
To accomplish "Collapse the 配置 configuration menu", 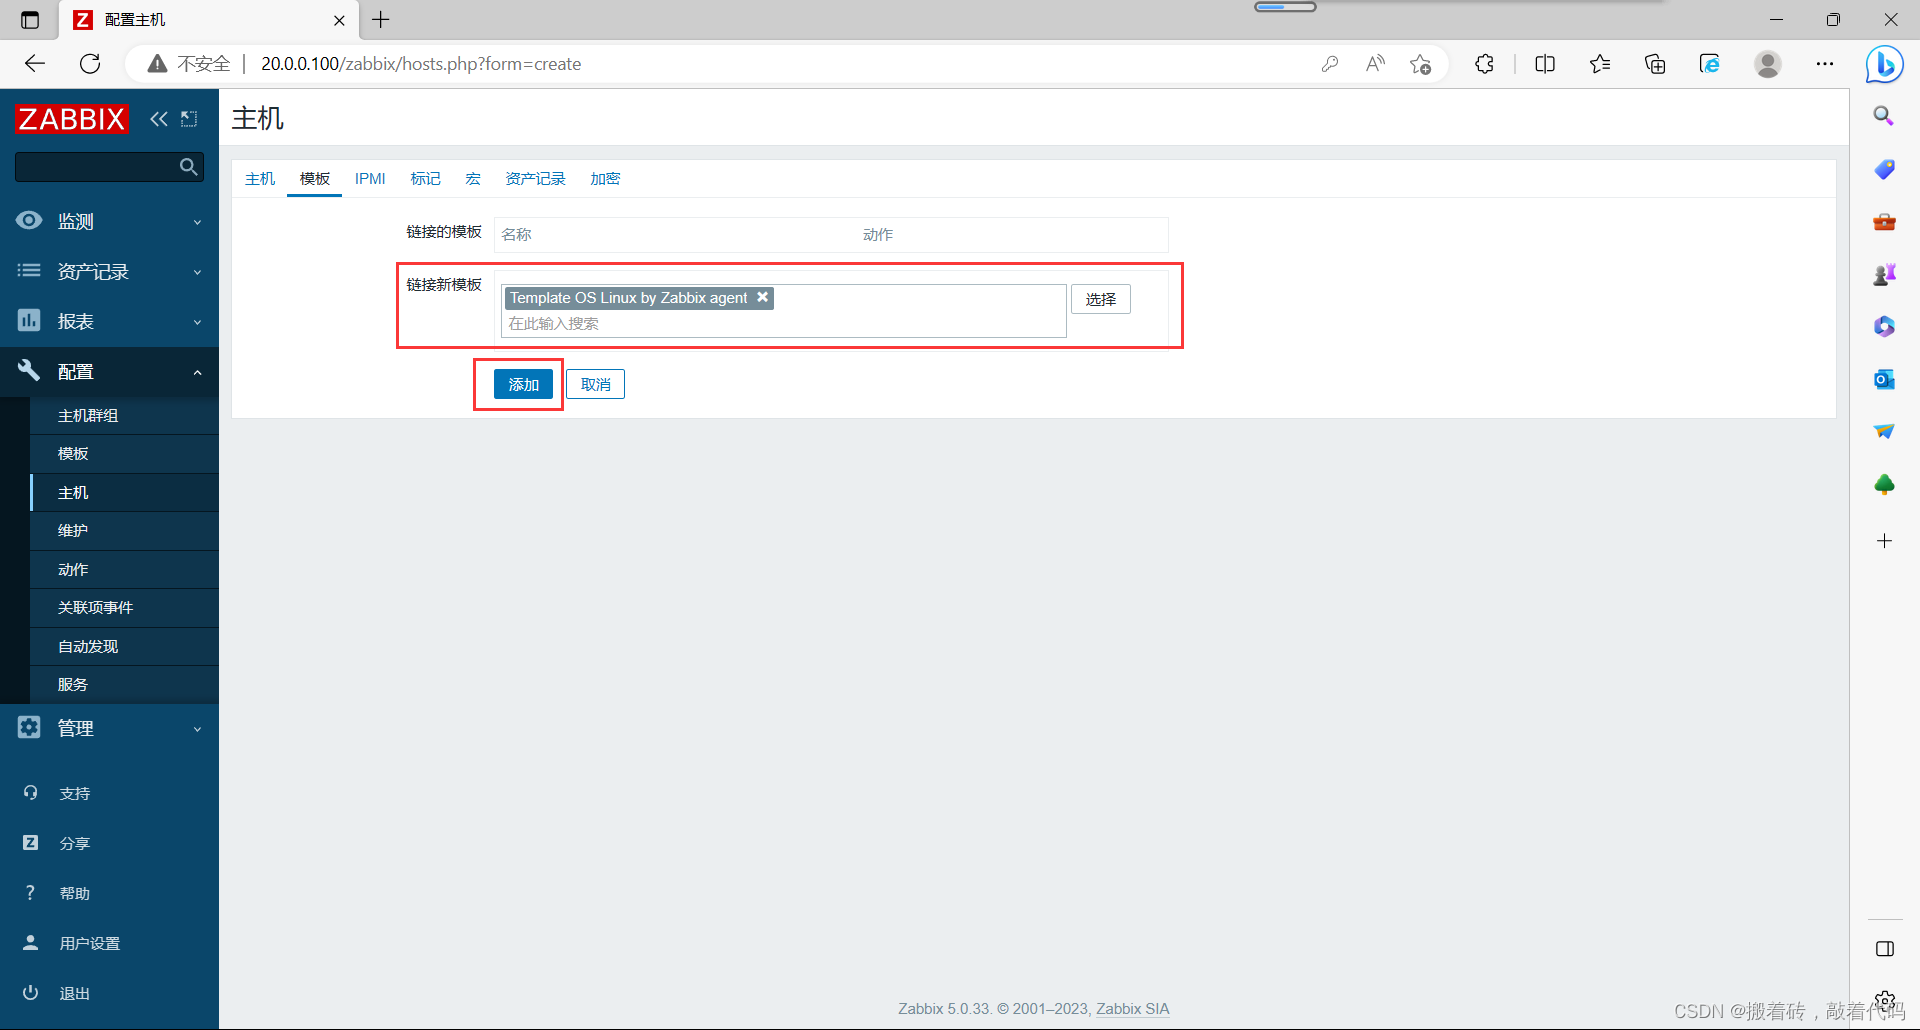I will pos(109,371).
